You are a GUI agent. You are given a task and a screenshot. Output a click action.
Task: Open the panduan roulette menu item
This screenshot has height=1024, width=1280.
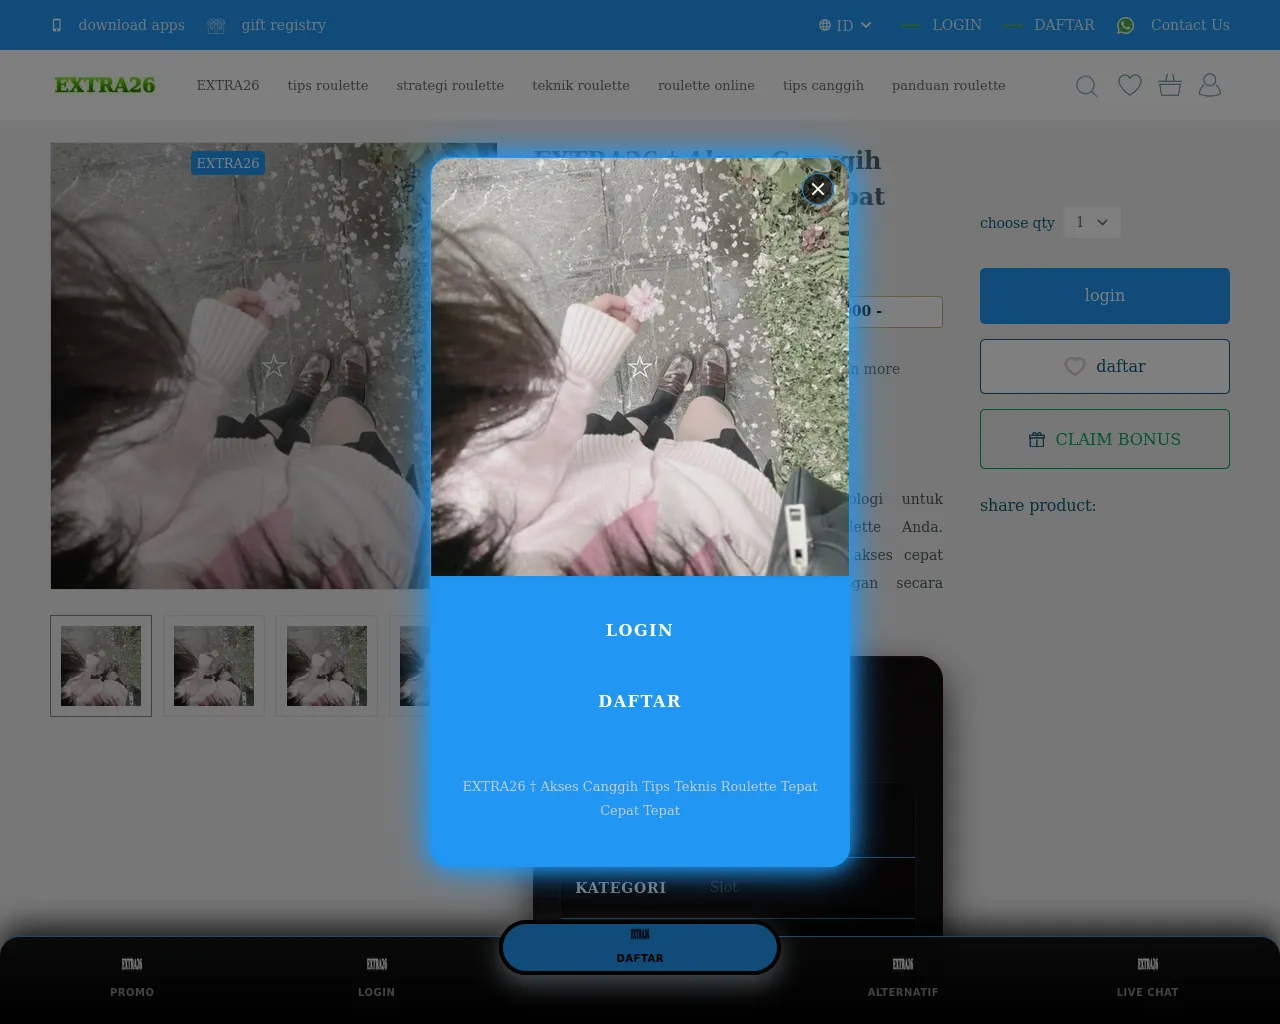coord(949,85)
